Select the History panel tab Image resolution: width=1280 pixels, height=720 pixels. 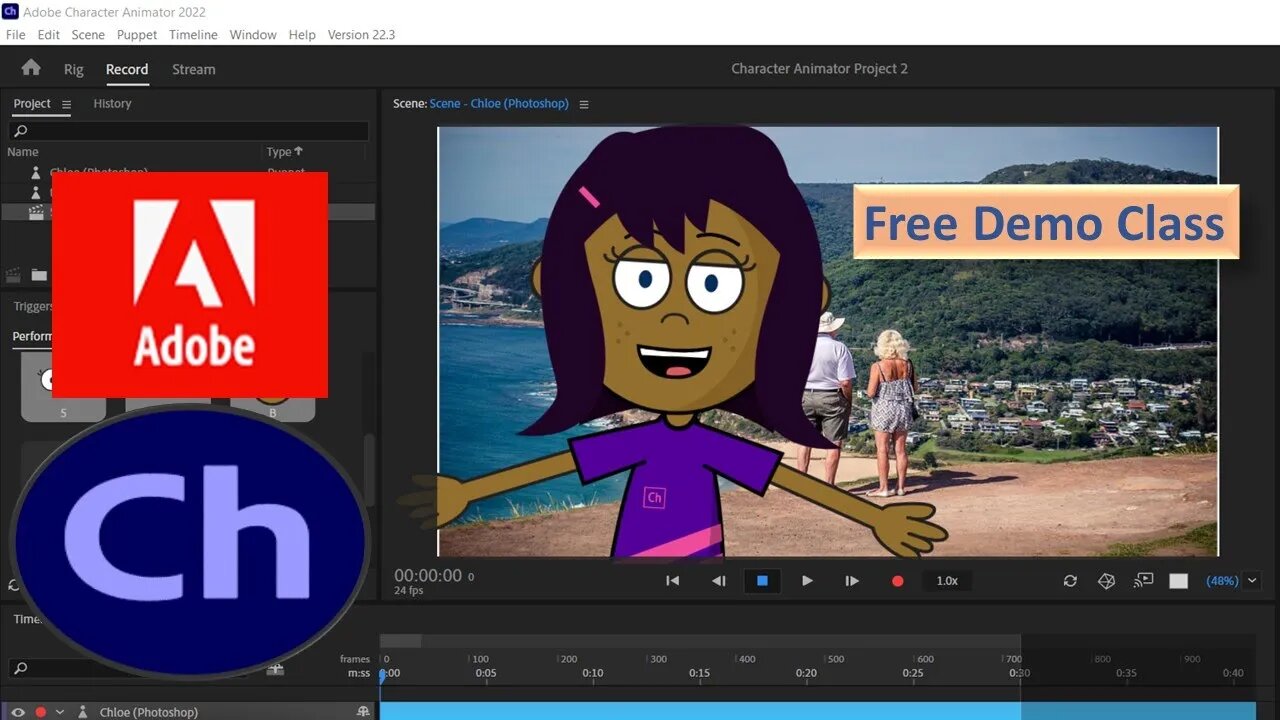(x=112, y=103)
